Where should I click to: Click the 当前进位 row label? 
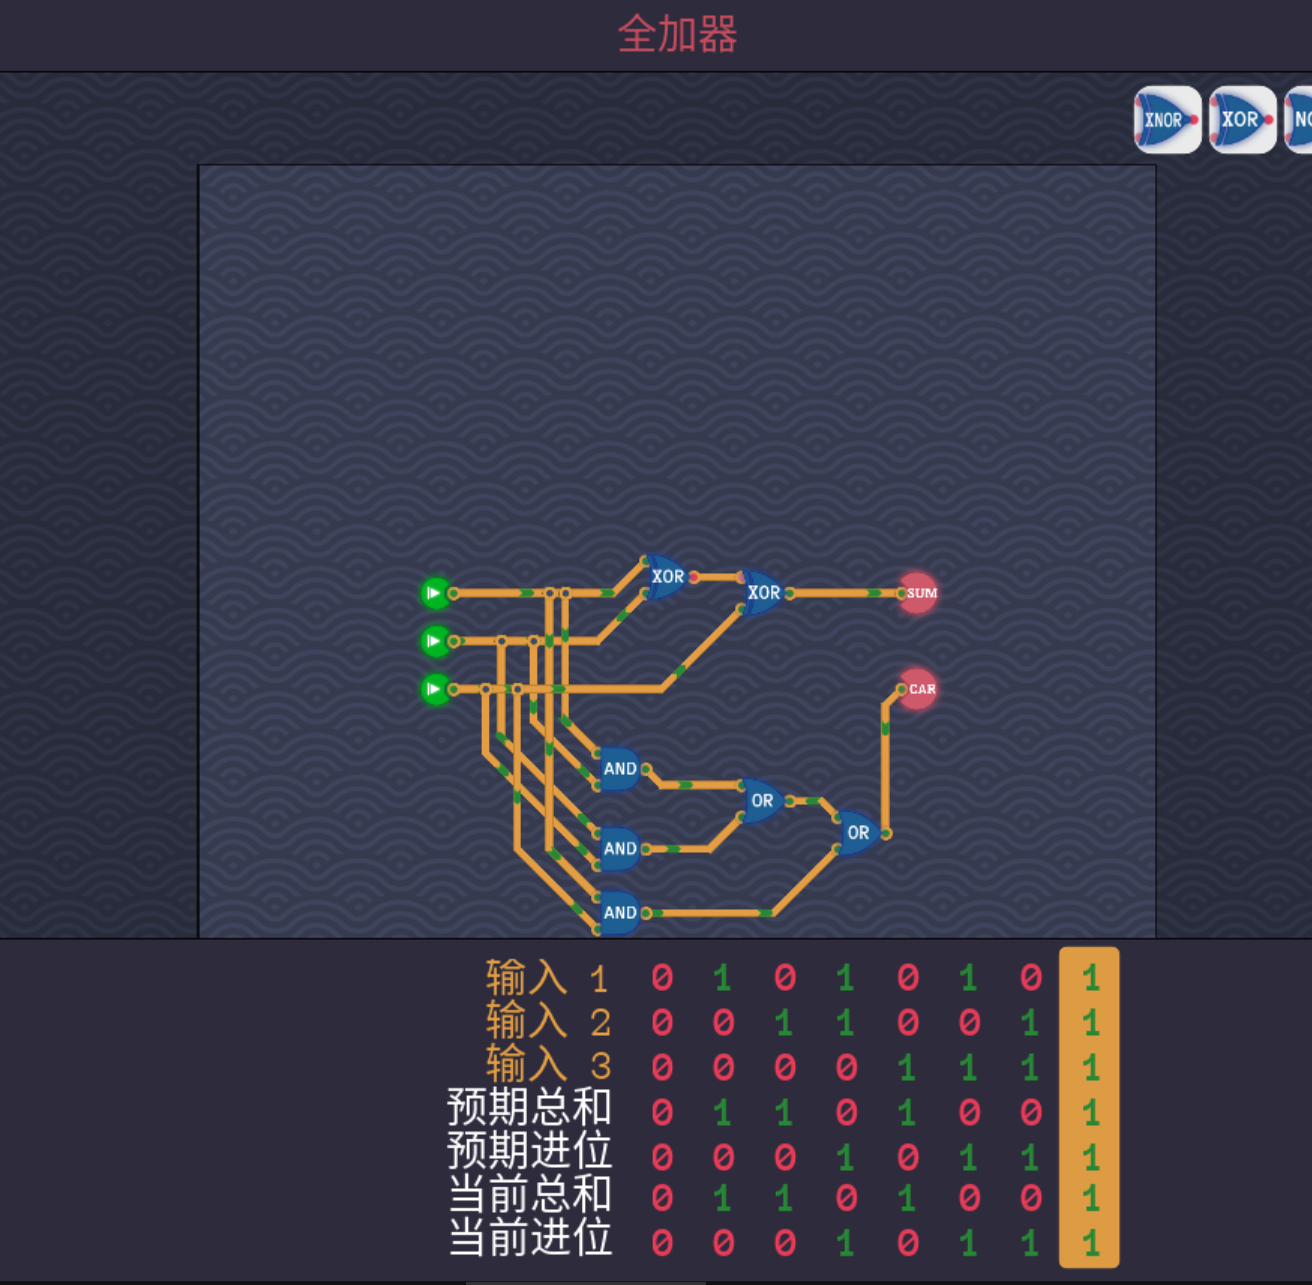529,1239
